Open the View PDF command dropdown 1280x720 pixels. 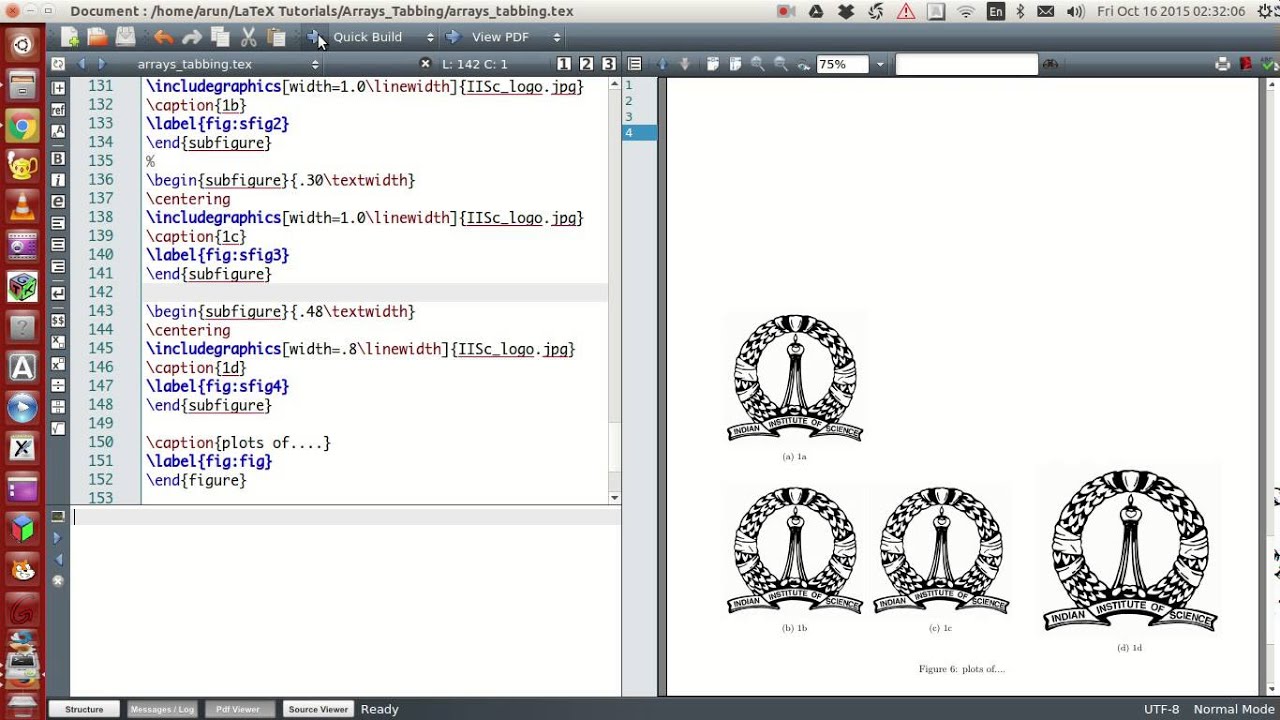[x=556, y=37]
